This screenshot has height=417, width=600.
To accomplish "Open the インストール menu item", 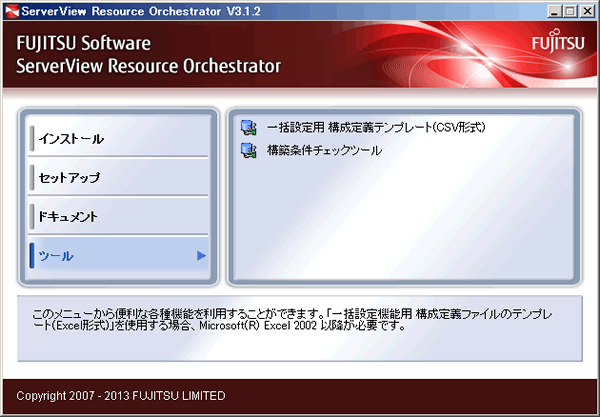I will pos(118,138).
